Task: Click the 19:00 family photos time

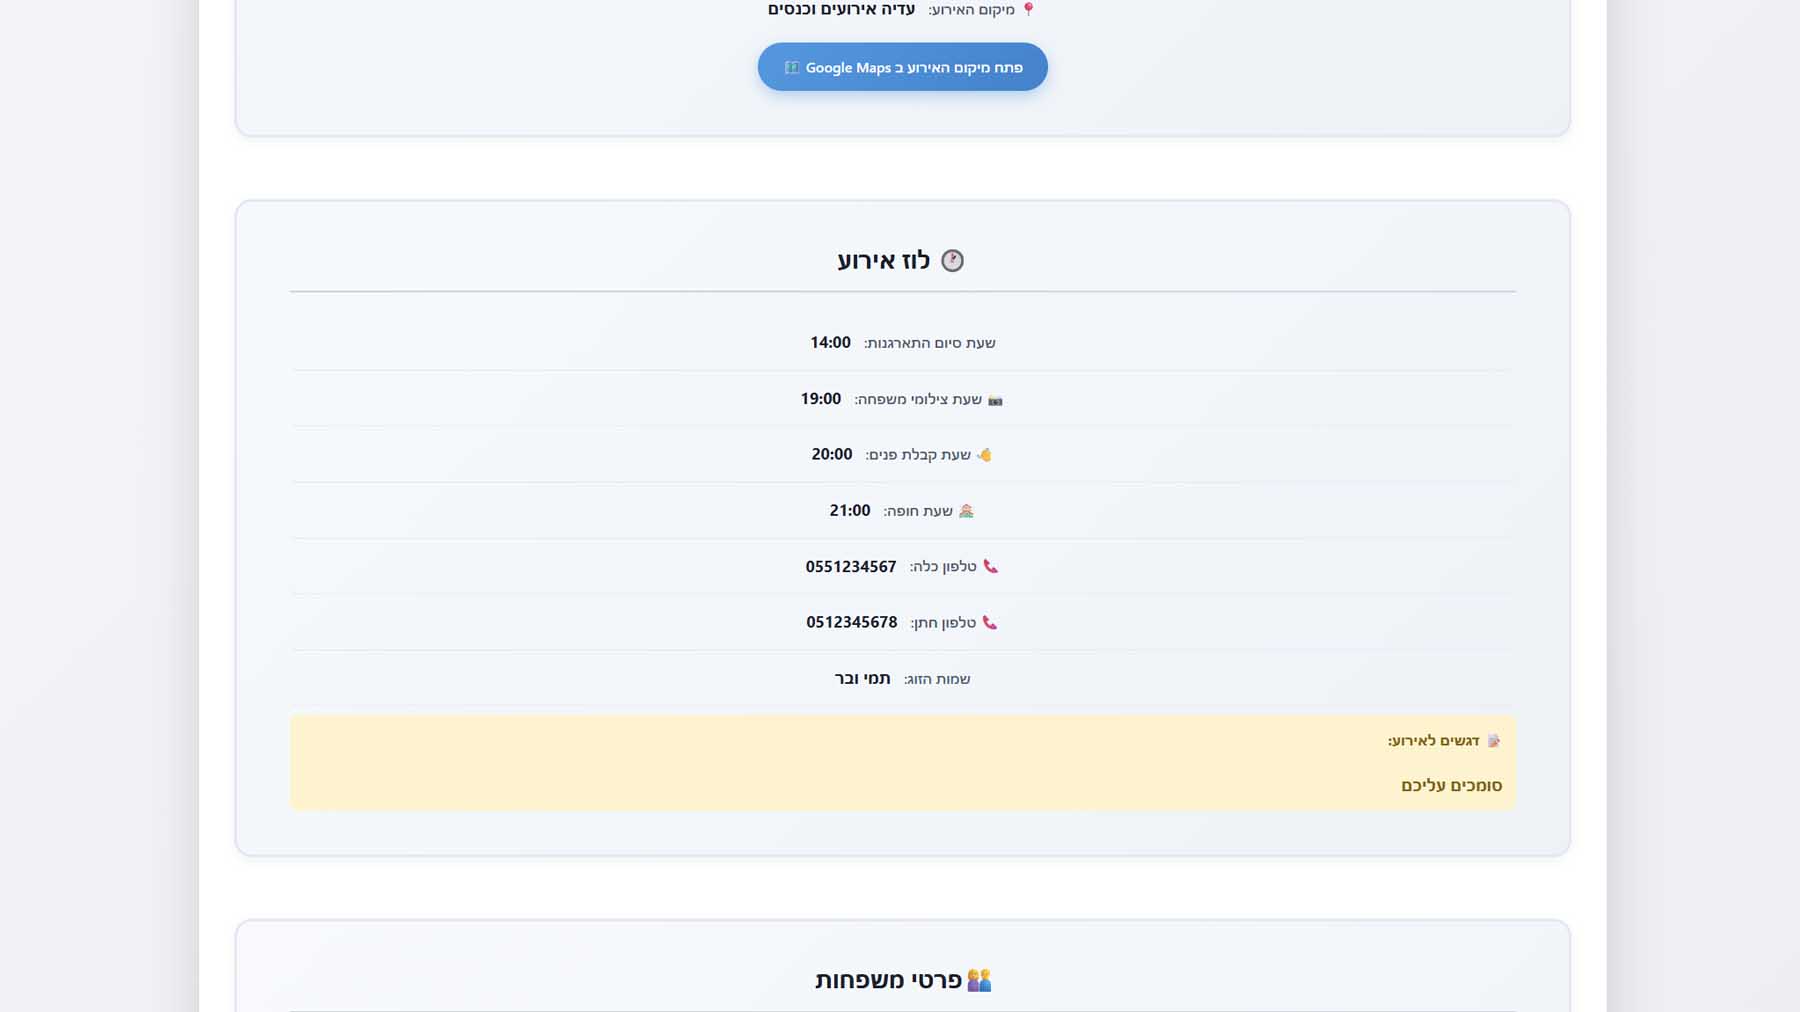Action: point(820,399)
